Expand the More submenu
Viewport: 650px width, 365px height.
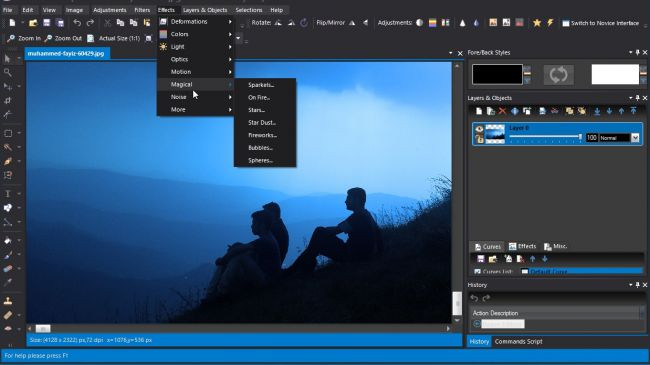point(195,110)
